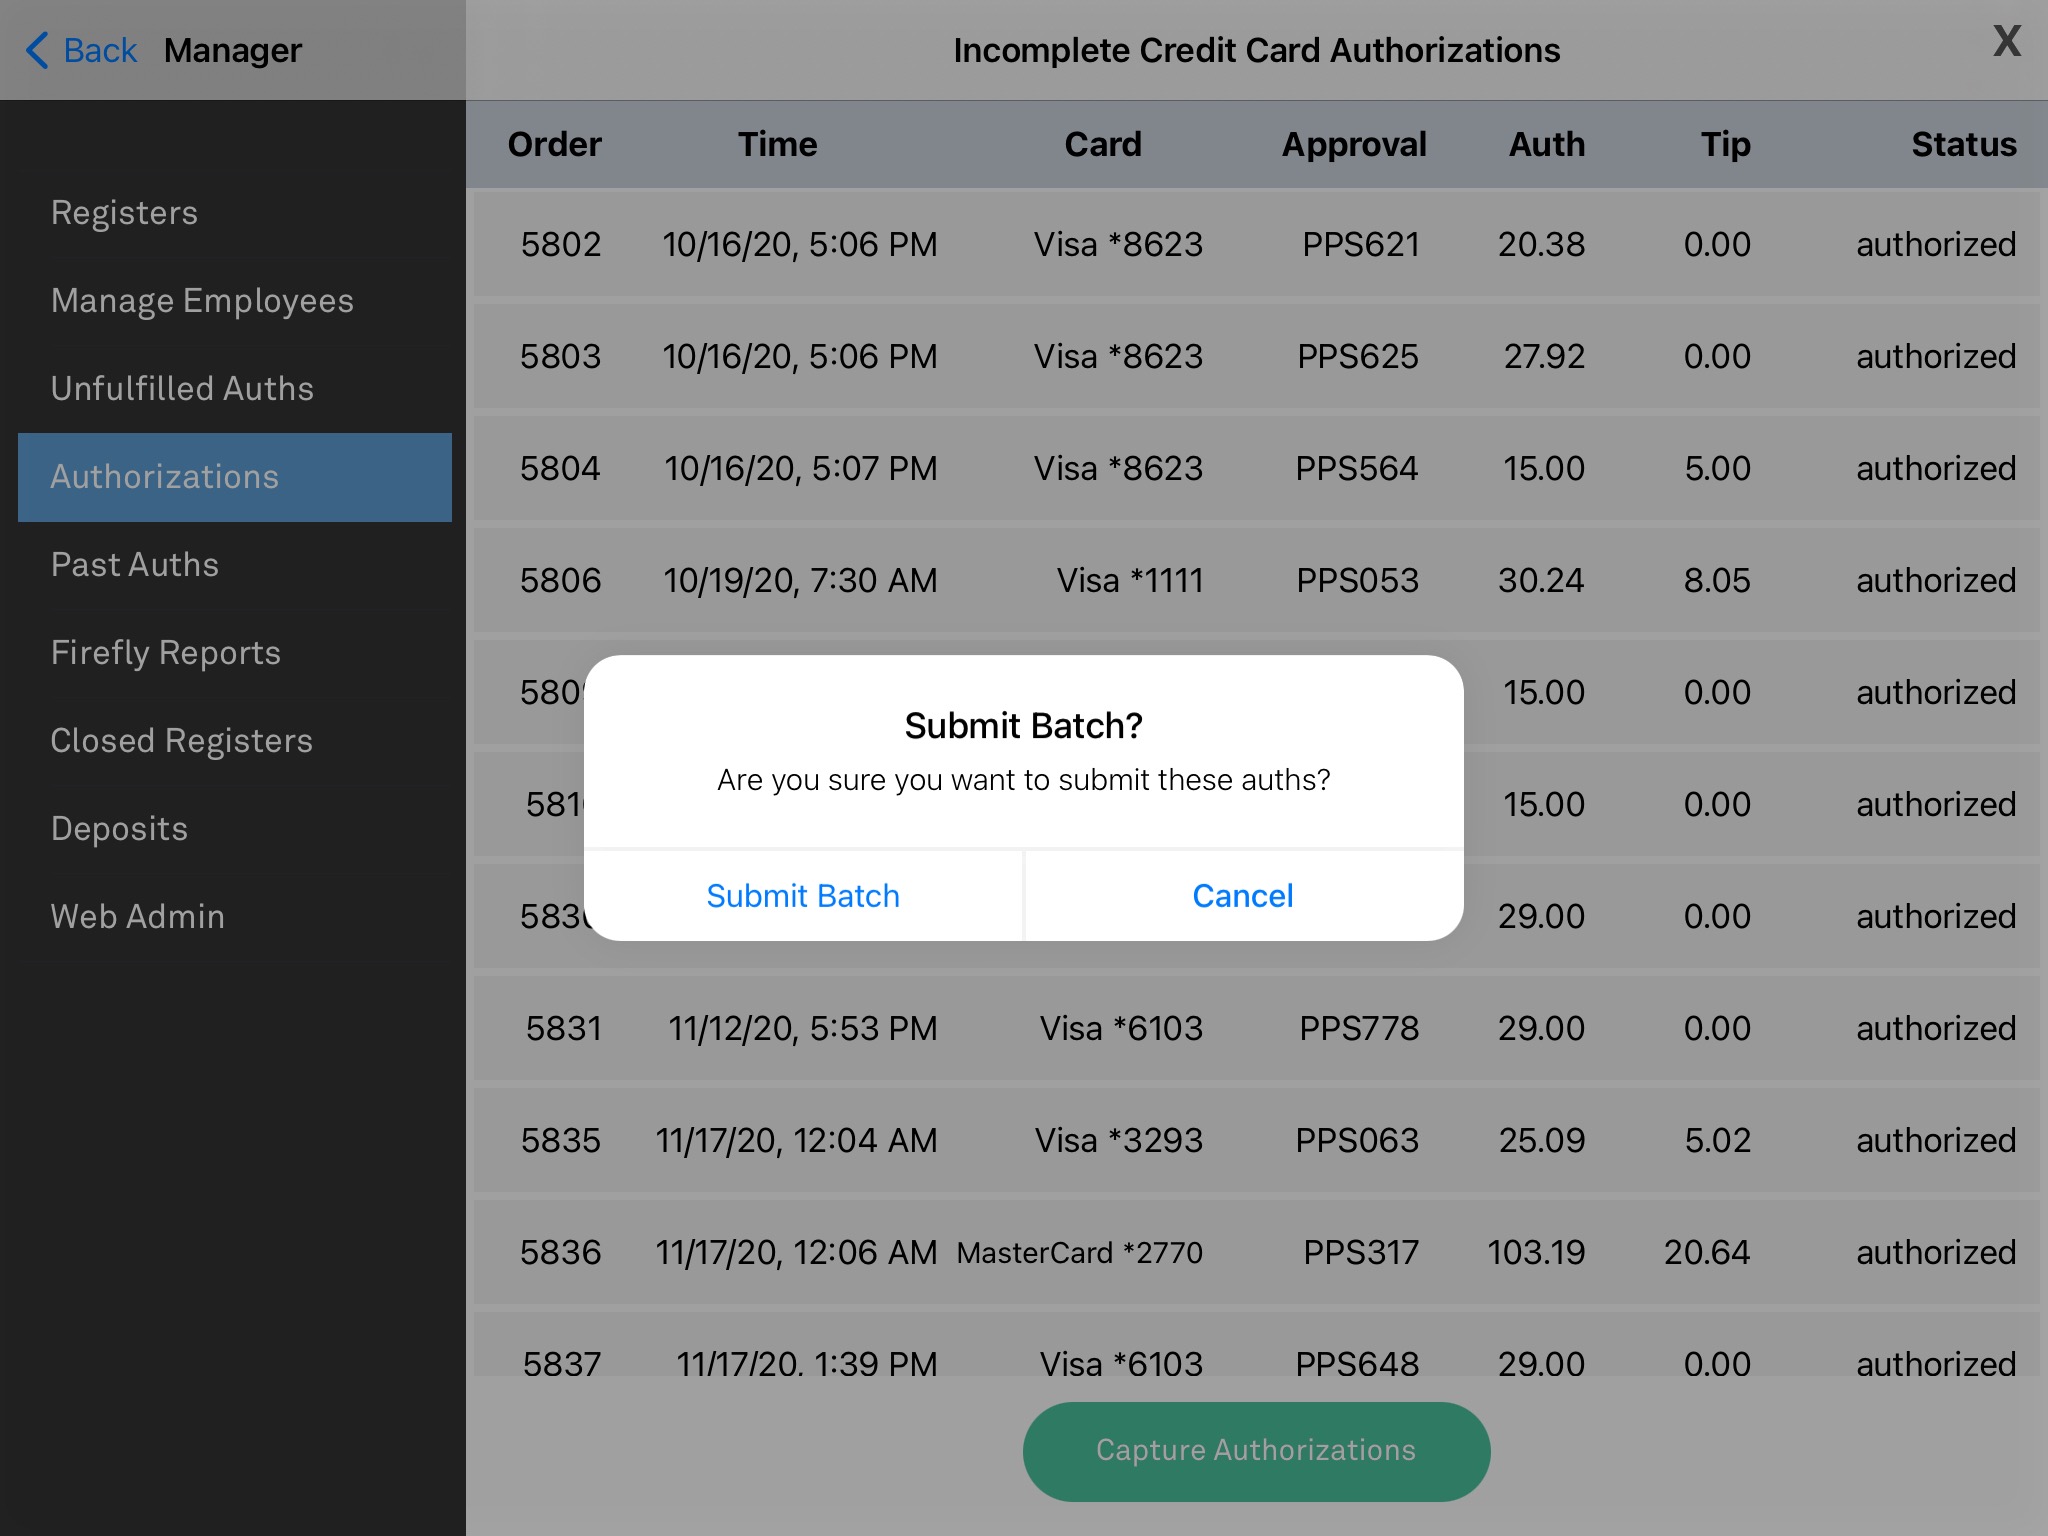Screen dimensions: 2048x1536
Task: Click approval code PPS063
Action: click(x=1357, y=1140)
